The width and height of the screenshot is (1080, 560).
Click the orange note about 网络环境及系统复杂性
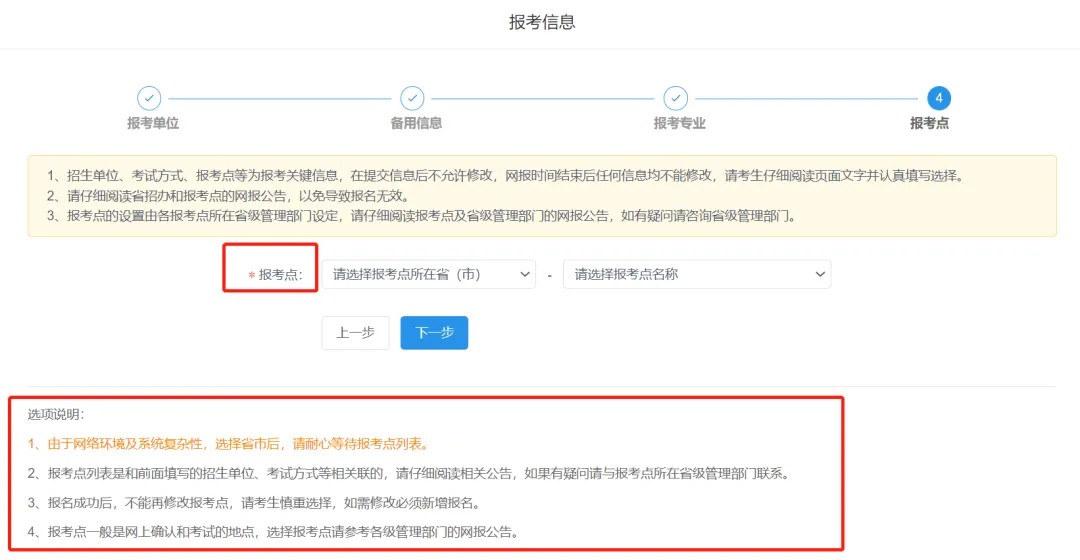[x=230, y=444]
